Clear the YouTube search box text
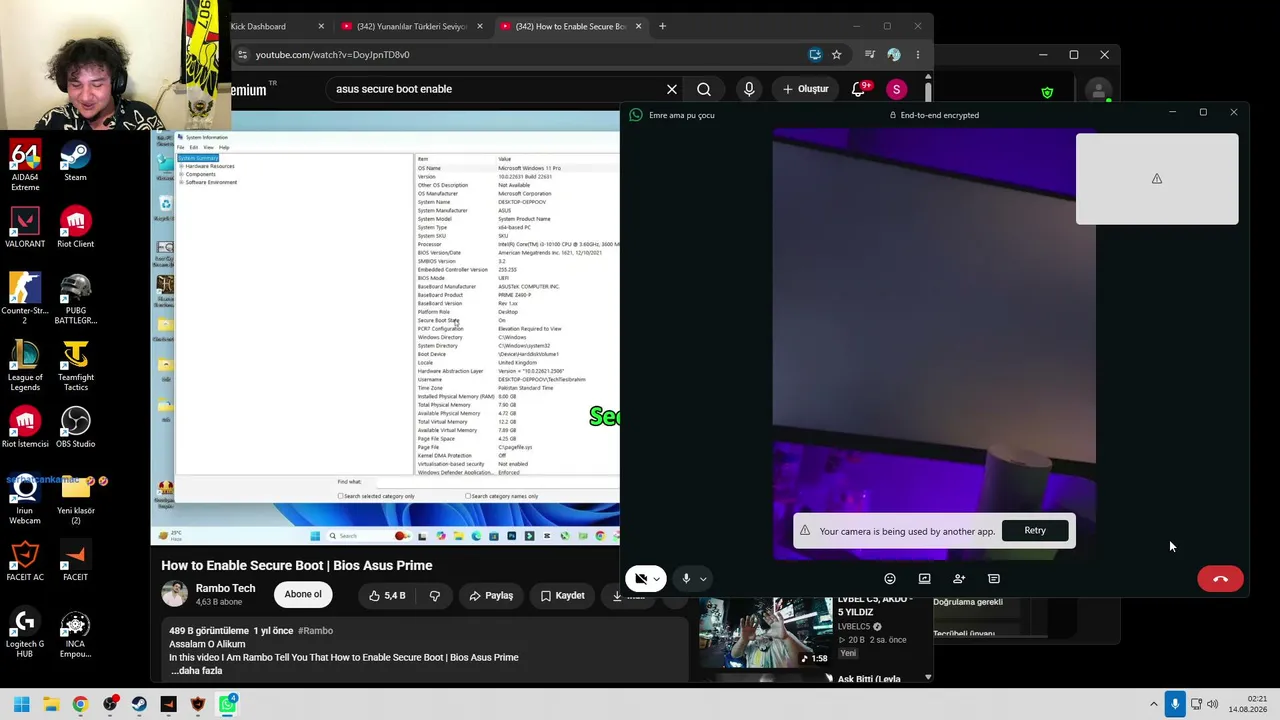This screenshot has width=1280, height=720. [672, 89]
